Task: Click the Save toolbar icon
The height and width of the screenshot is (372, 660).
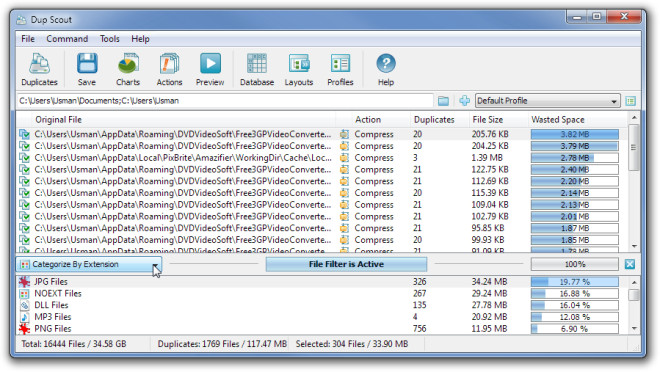Action: (87, 69)
